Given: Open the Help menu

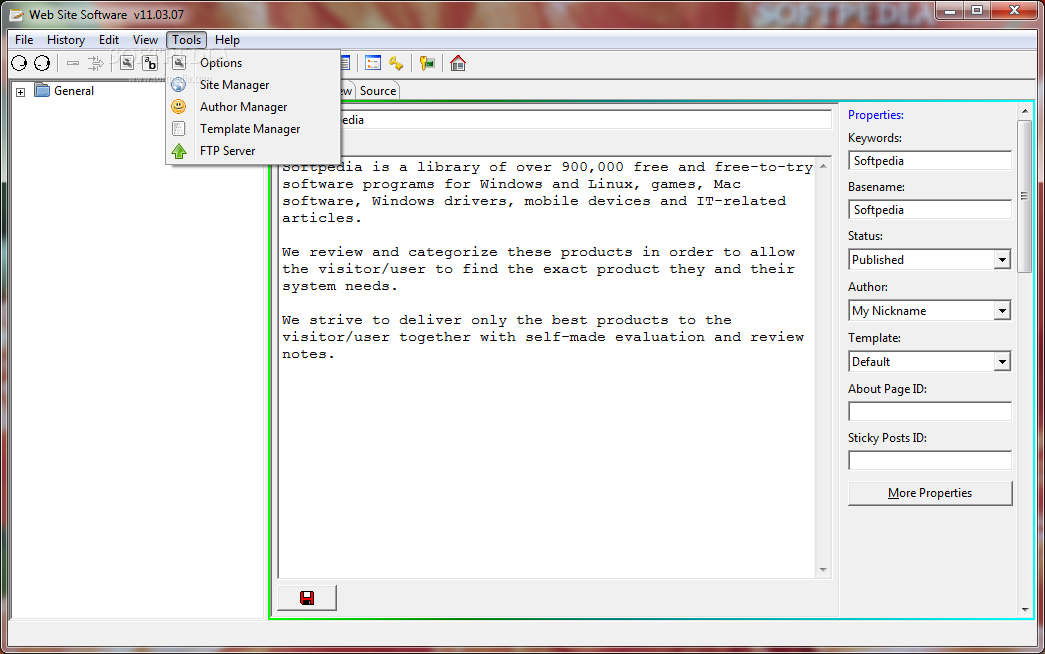Looking at the screenshot, I should tap(227, 40).
